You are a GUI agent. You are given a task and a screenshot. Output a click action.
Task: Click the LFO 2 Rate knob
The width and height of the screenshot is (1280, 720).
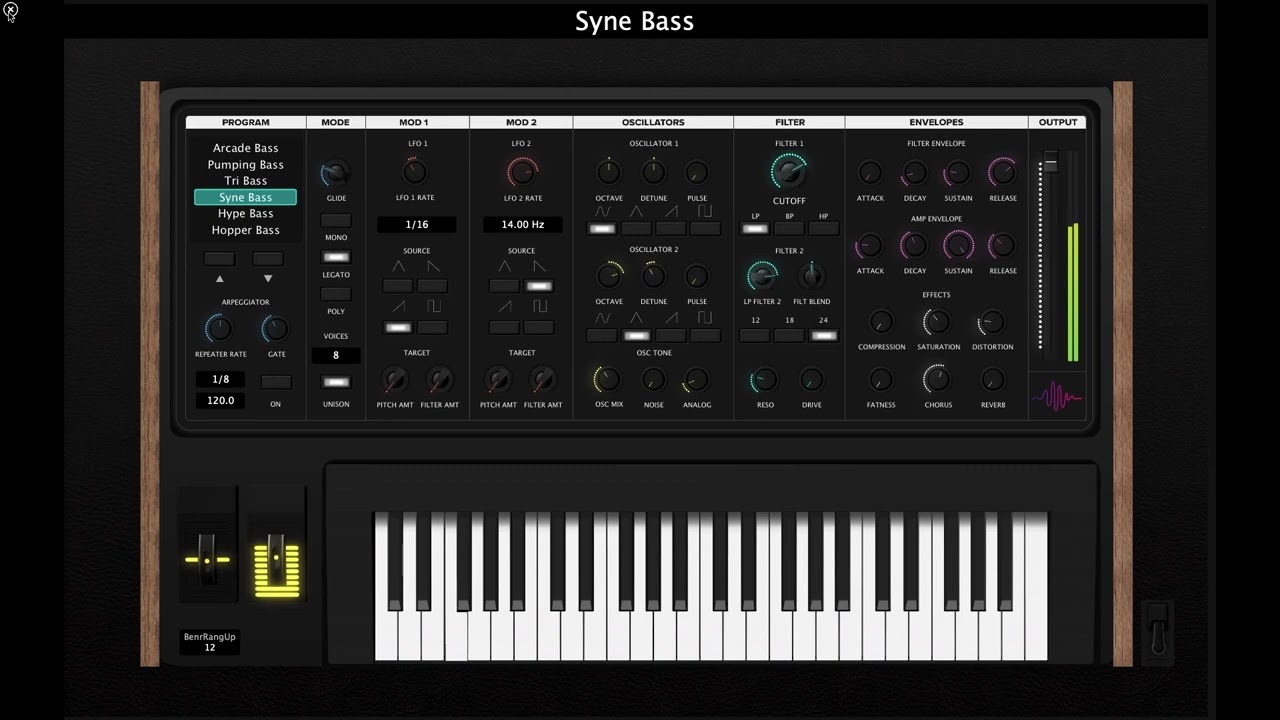(x=523, y=172)
